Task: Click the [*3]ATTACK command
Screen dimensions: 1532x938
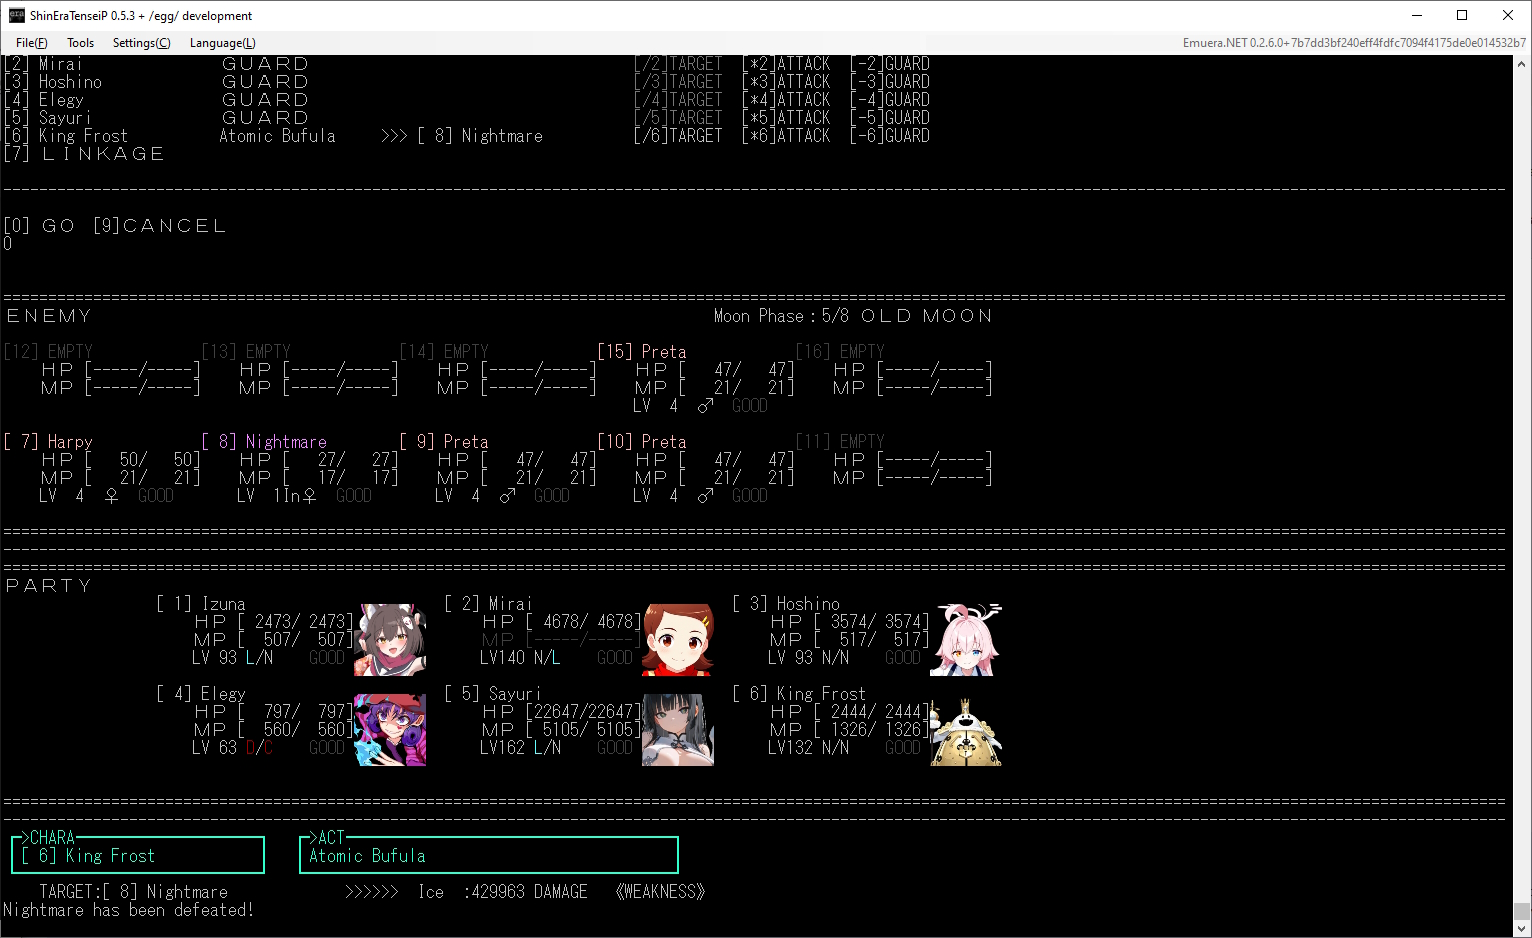Action: point(786,82)
